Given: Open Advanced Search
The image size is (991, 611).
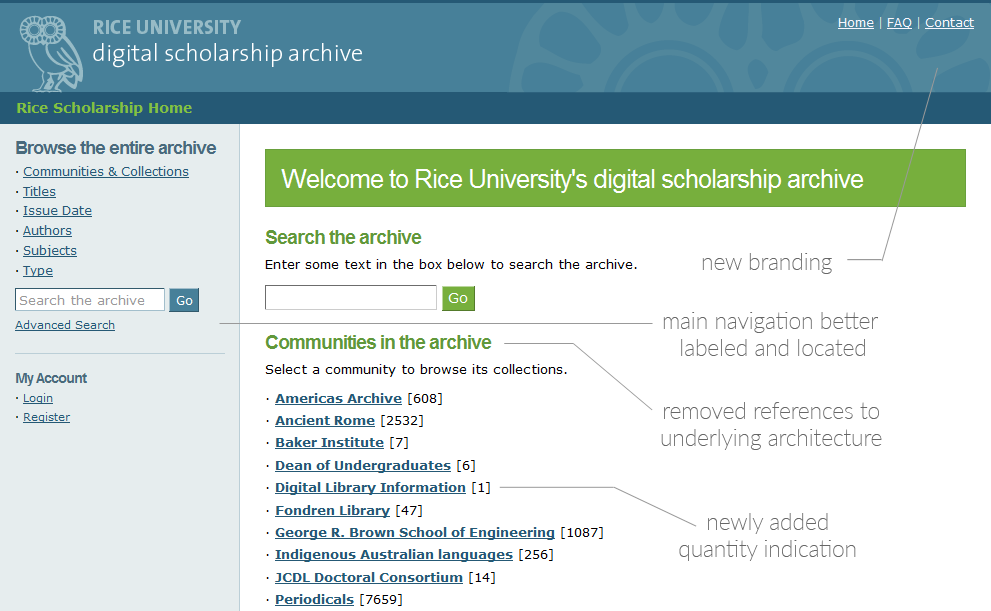Looking at the screenshot, I should [65, 325].
